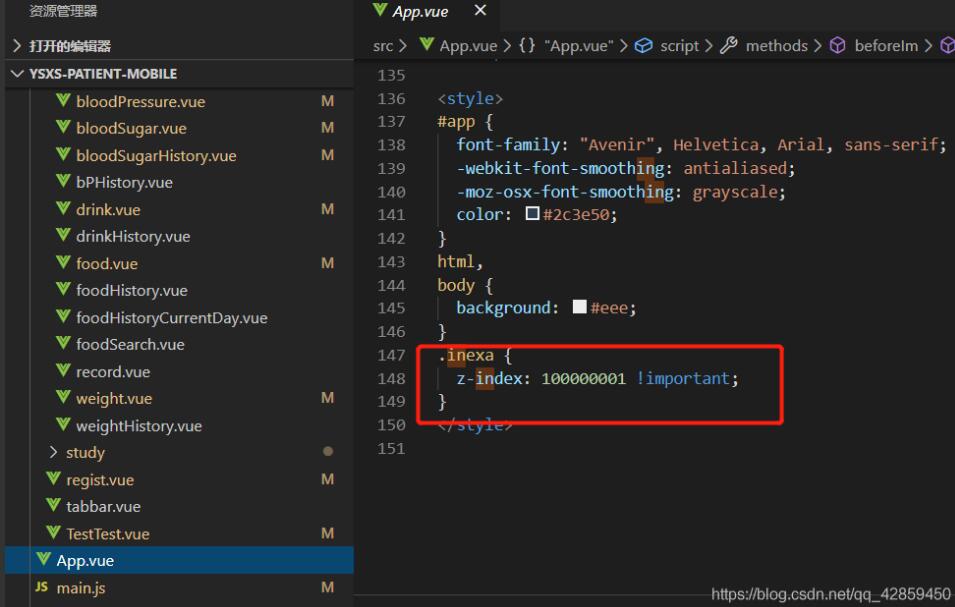The width and height of the screenshot is (955, 607).
Task: Click the JS icon beside main.js
Action: [41, 588]
